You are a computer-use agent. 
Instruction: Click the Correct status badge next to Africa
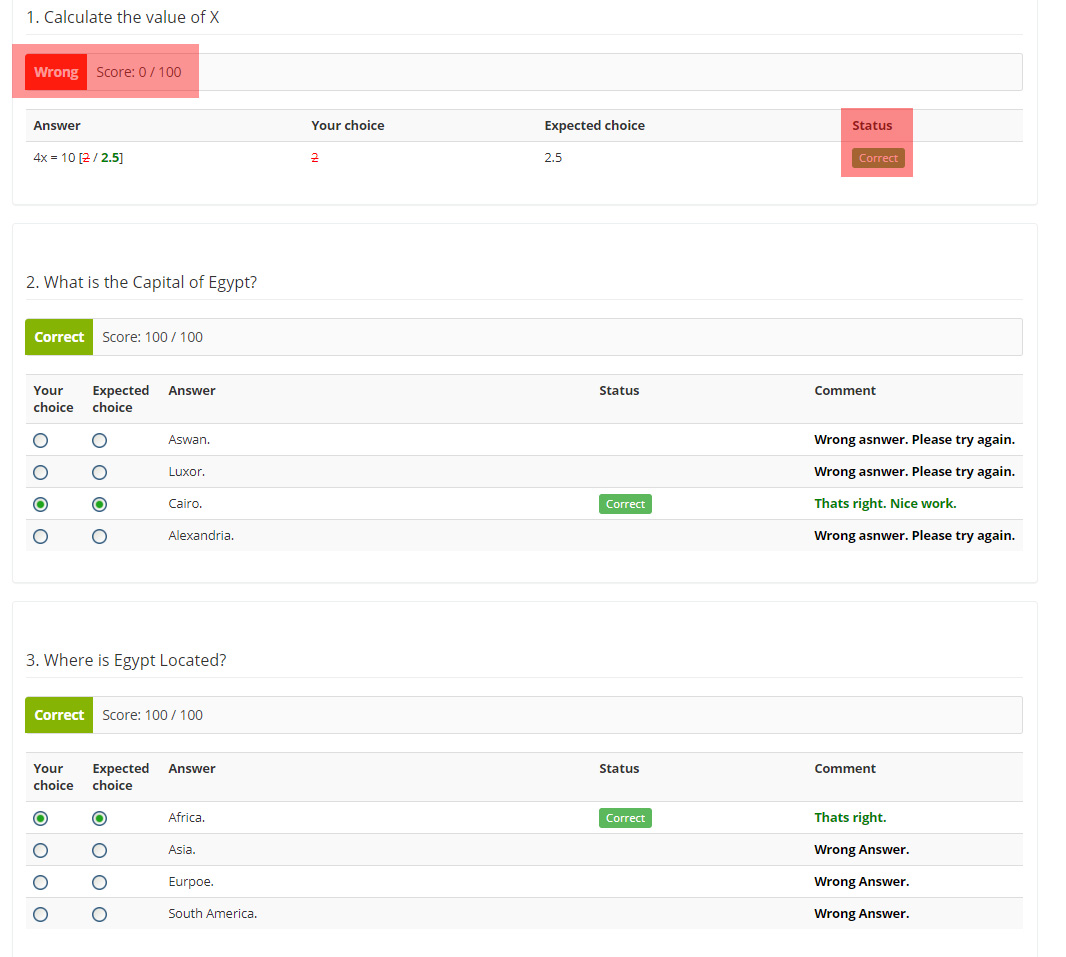[625, 817]
